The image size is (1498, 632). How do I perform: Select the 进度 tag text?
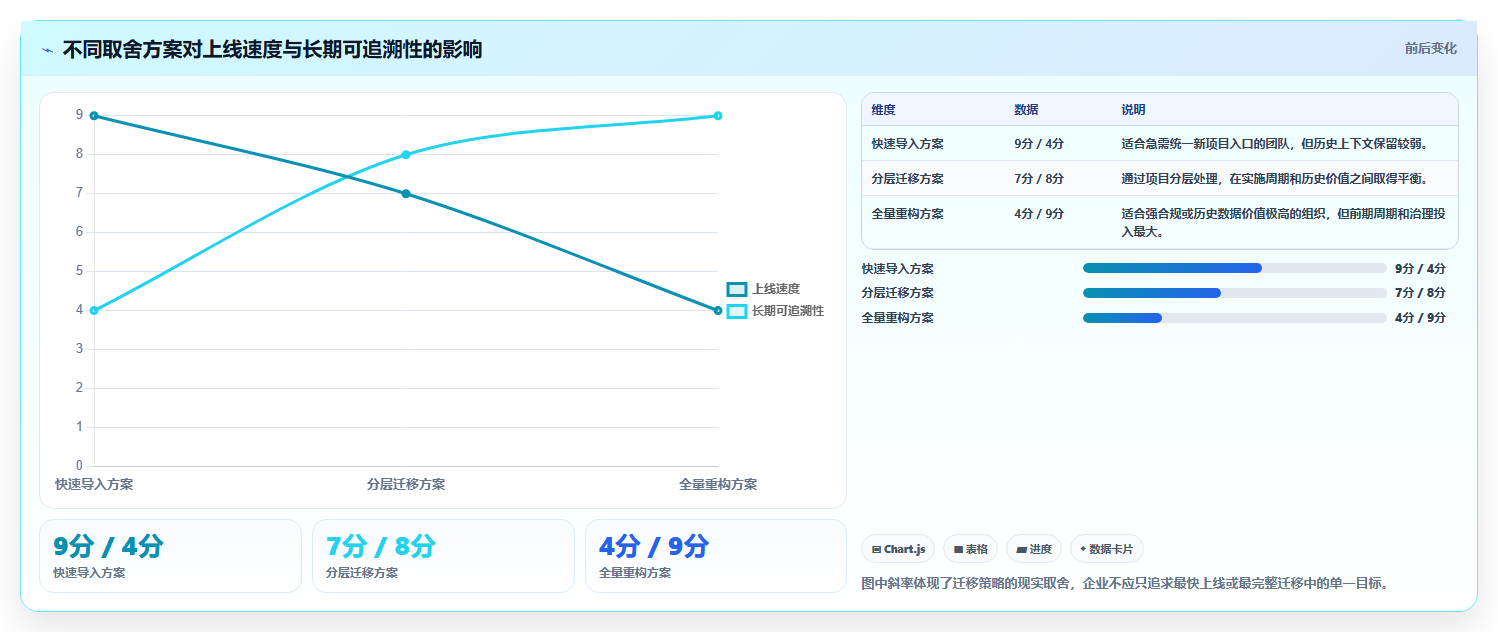pos(1040,549)
